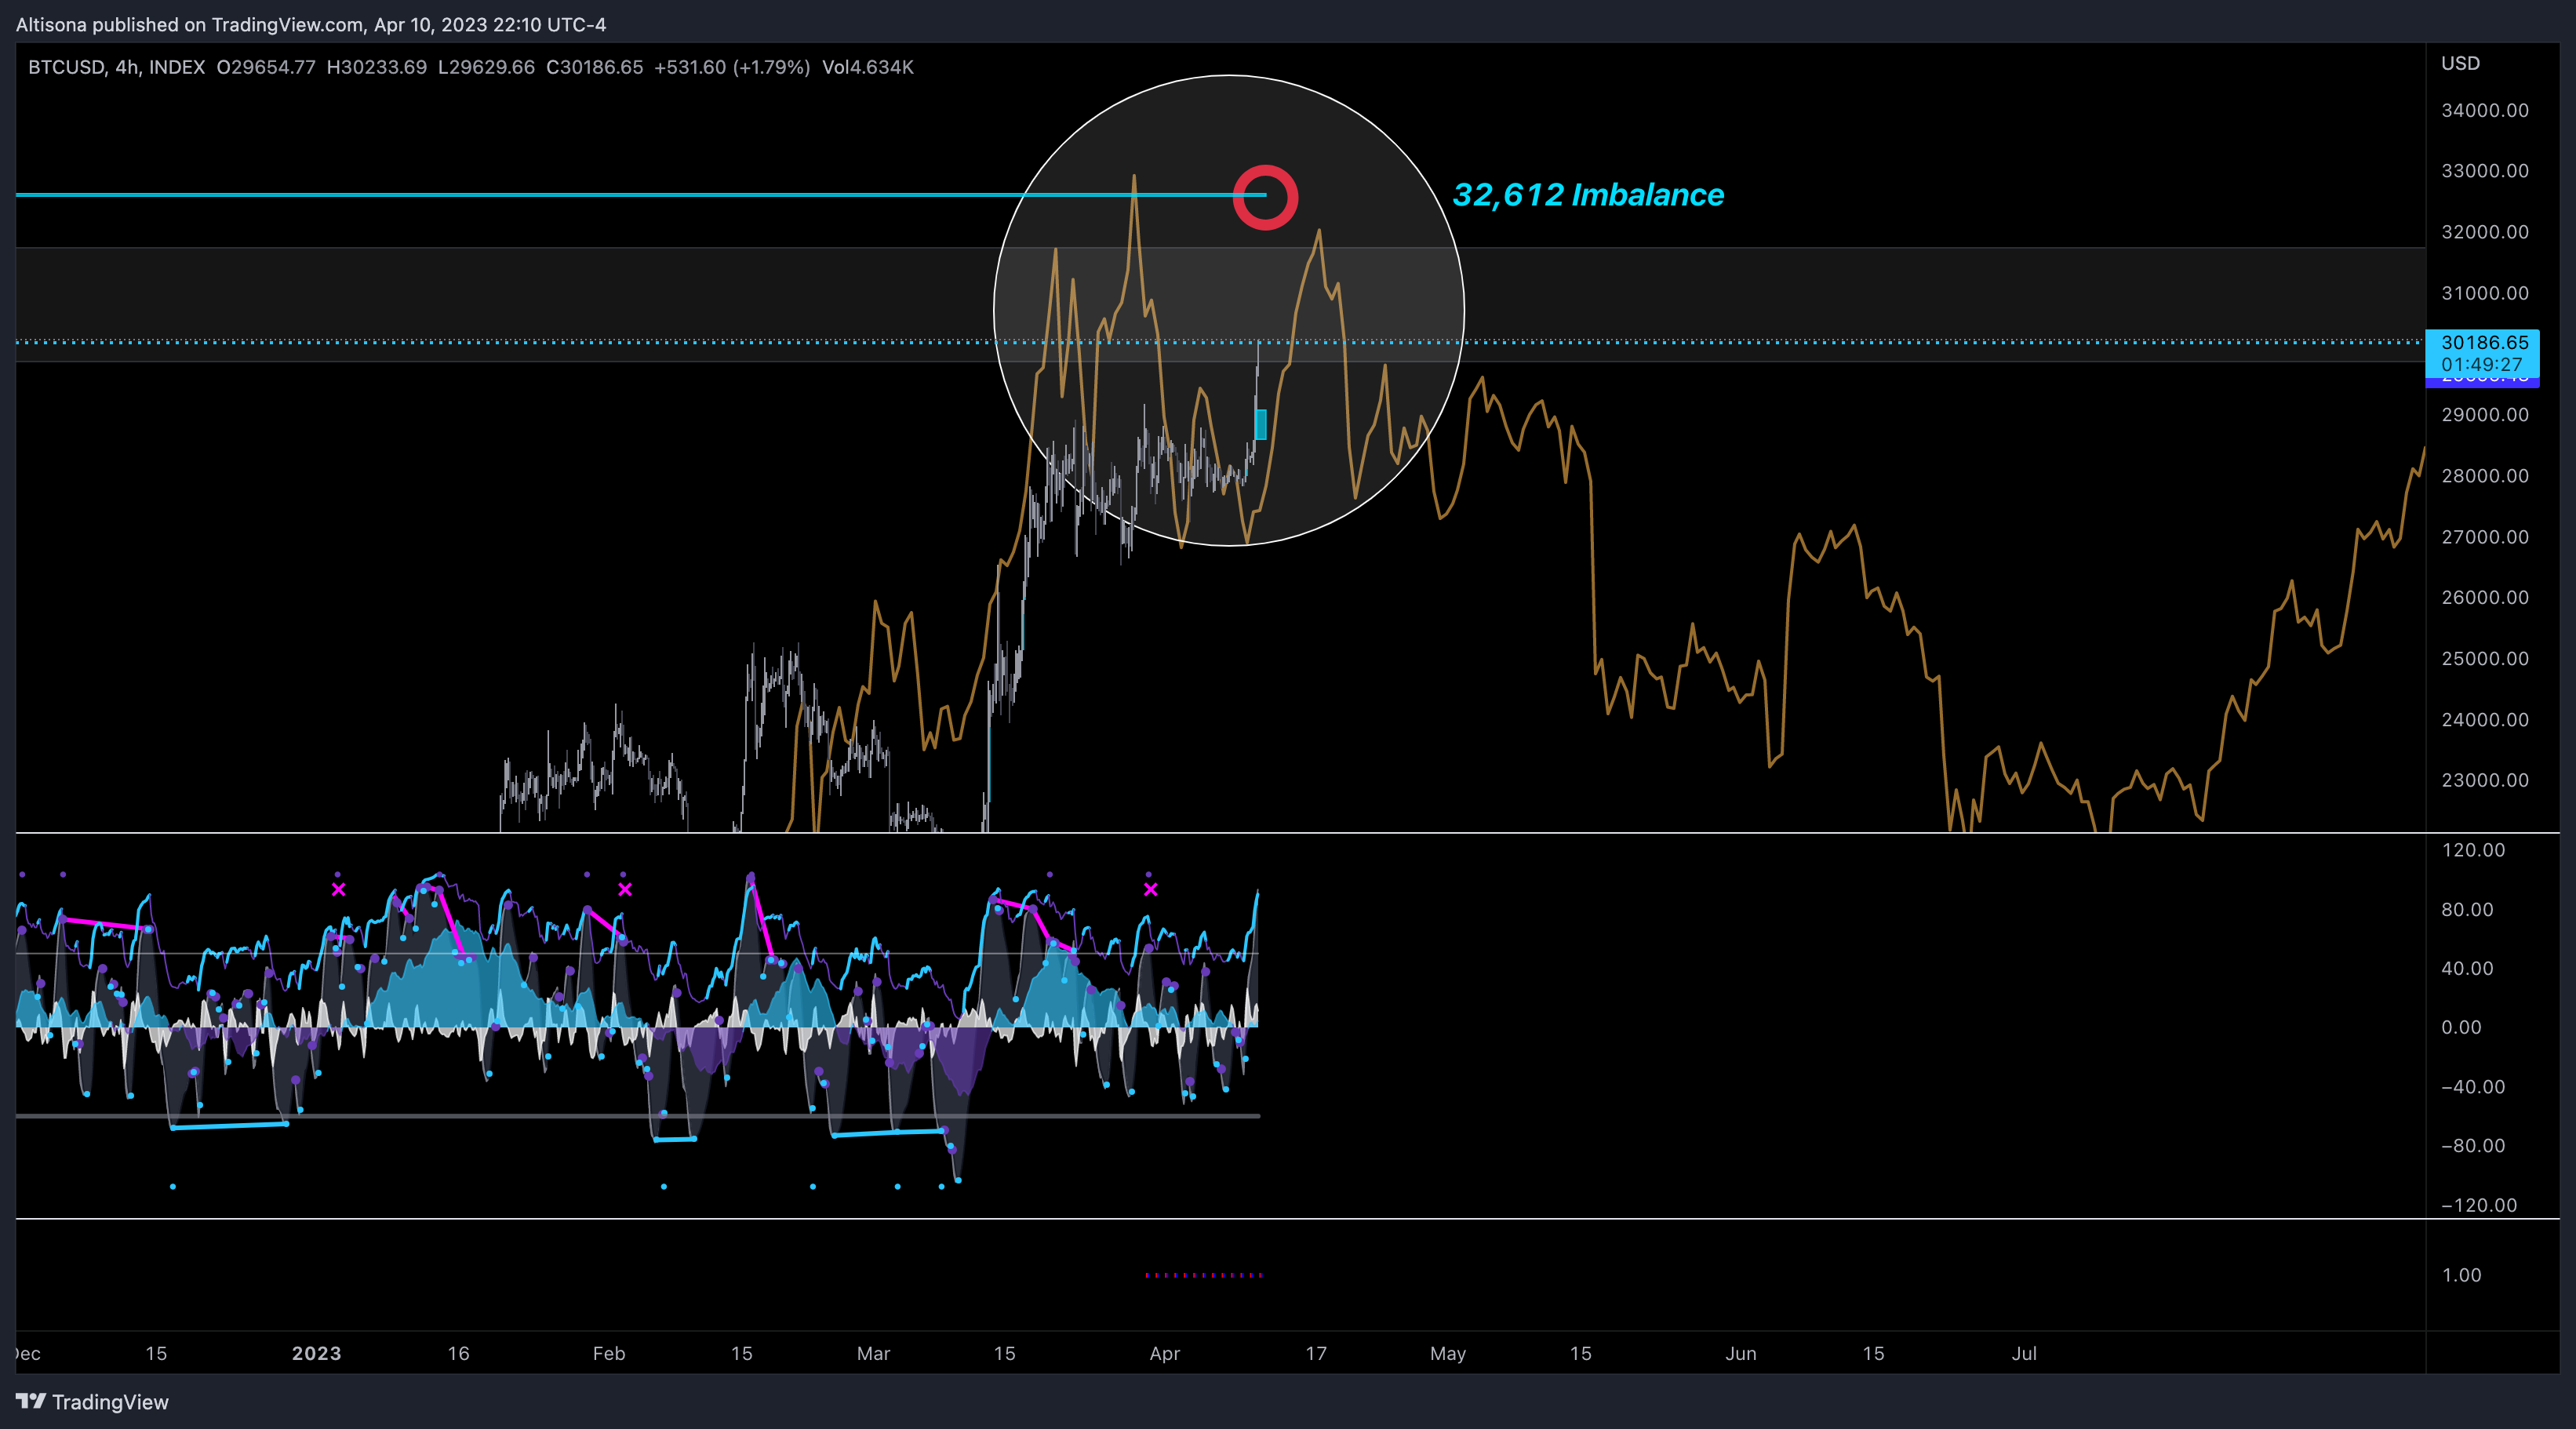Screen dimensions: 2576x1429
Task: Click the USD currency label
Action: (x=2460, y=63)
